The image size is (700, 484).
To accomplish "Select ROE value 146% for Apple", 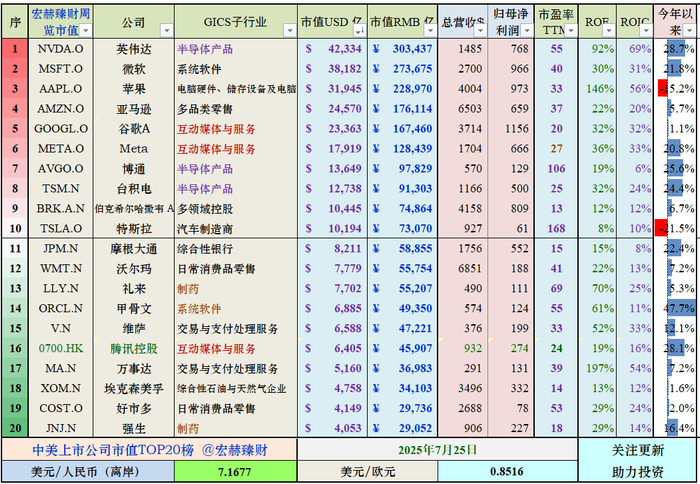I will click(598, 88).
